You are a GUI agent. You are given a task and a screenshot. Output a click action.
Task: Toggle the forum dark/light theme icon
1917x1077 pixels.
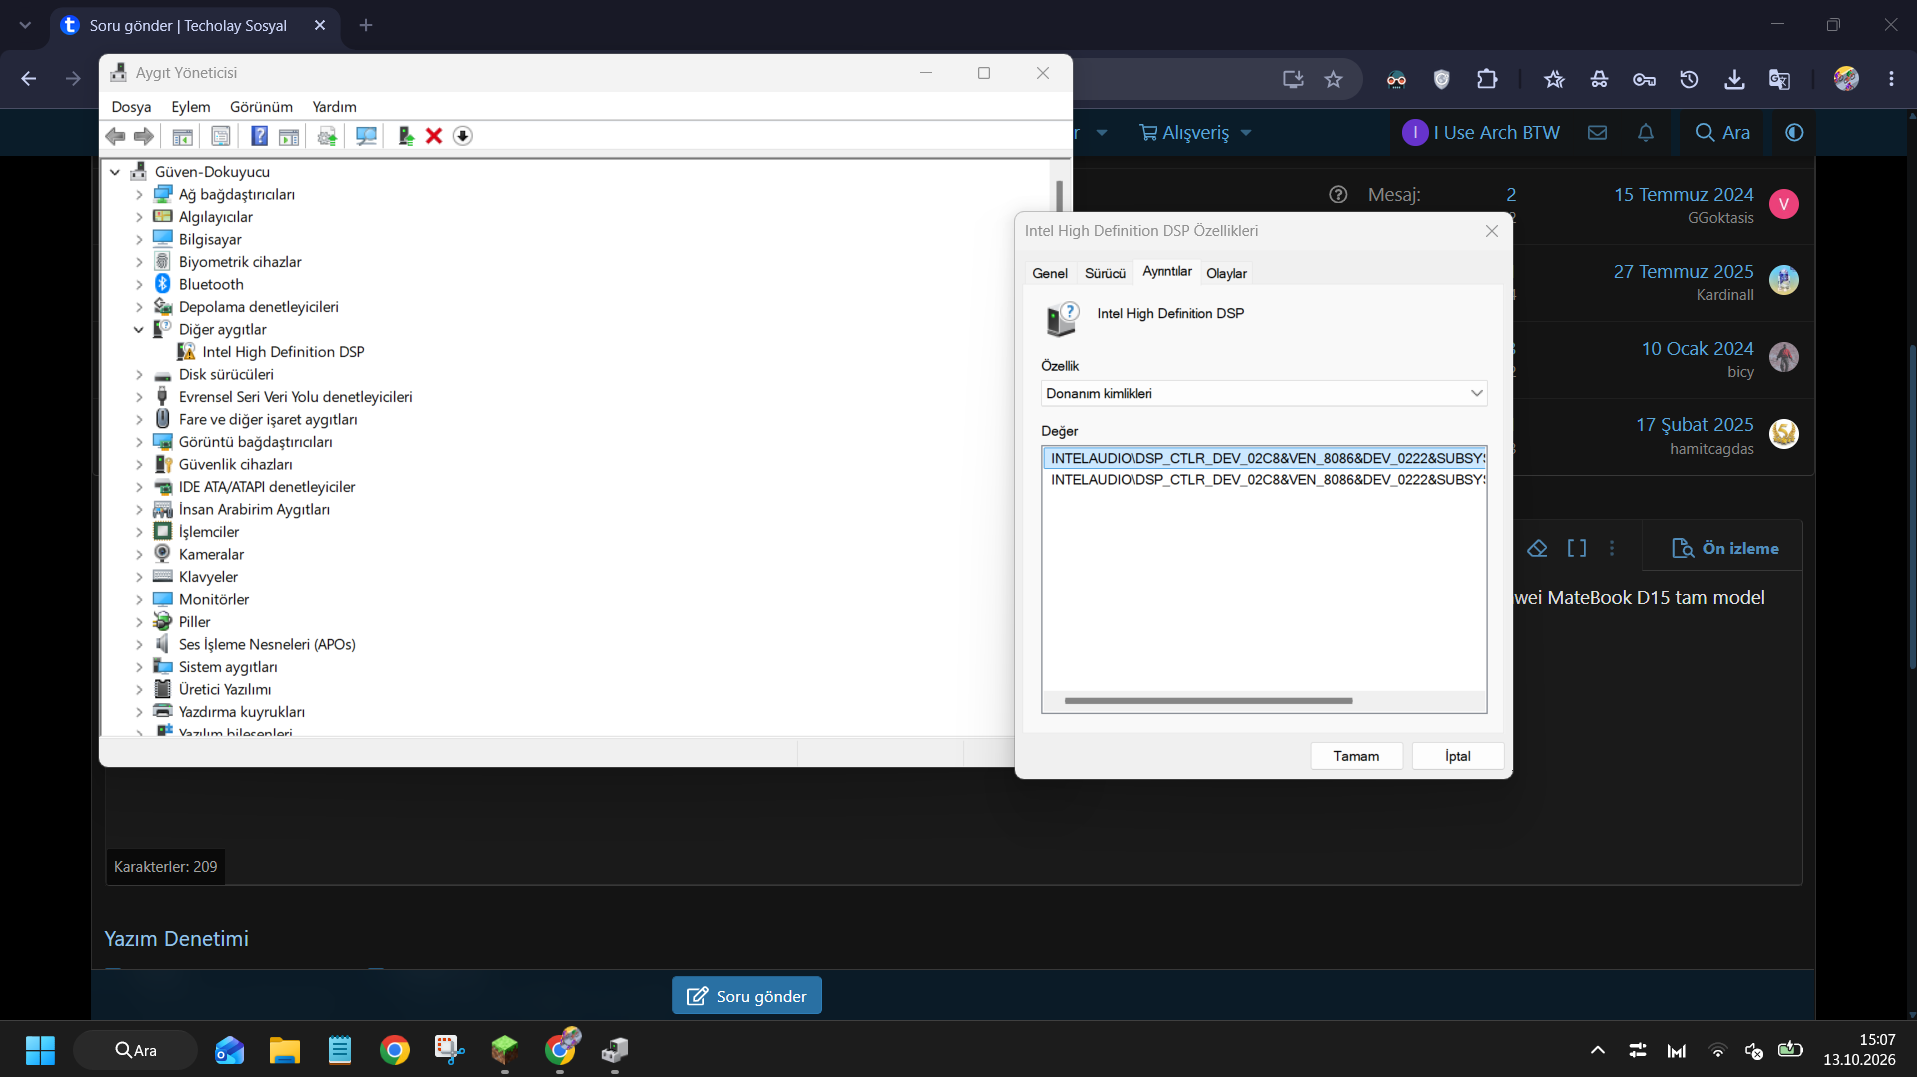pos(1794,132)
